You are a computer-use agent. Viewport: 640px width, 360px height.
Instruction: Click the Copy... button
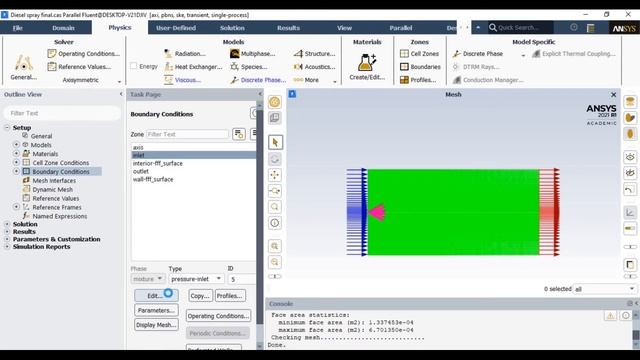tap(200, 296)
